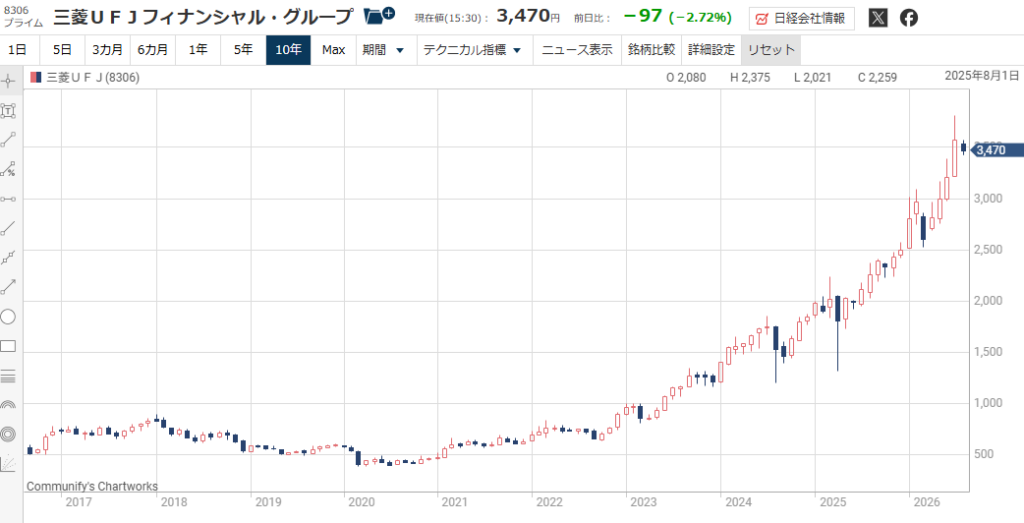
Task: Click the −97 (−2.72%) price change
Action: pyautogui.click(x=677, y=17)
